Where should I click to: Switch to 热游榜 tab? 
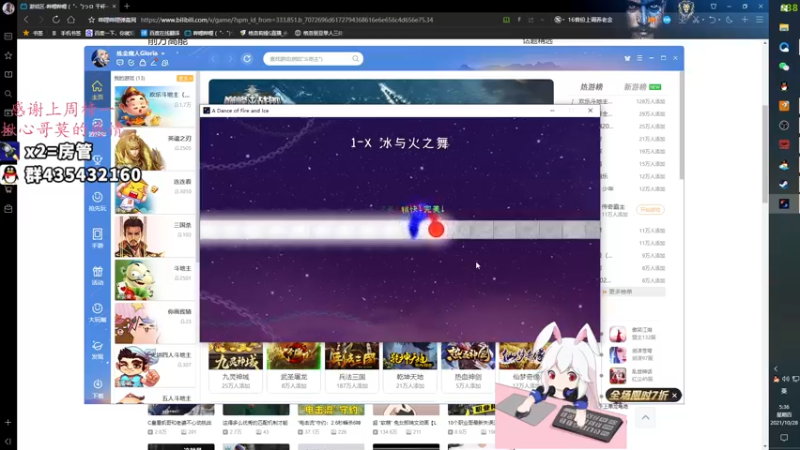tap(591, 87)
